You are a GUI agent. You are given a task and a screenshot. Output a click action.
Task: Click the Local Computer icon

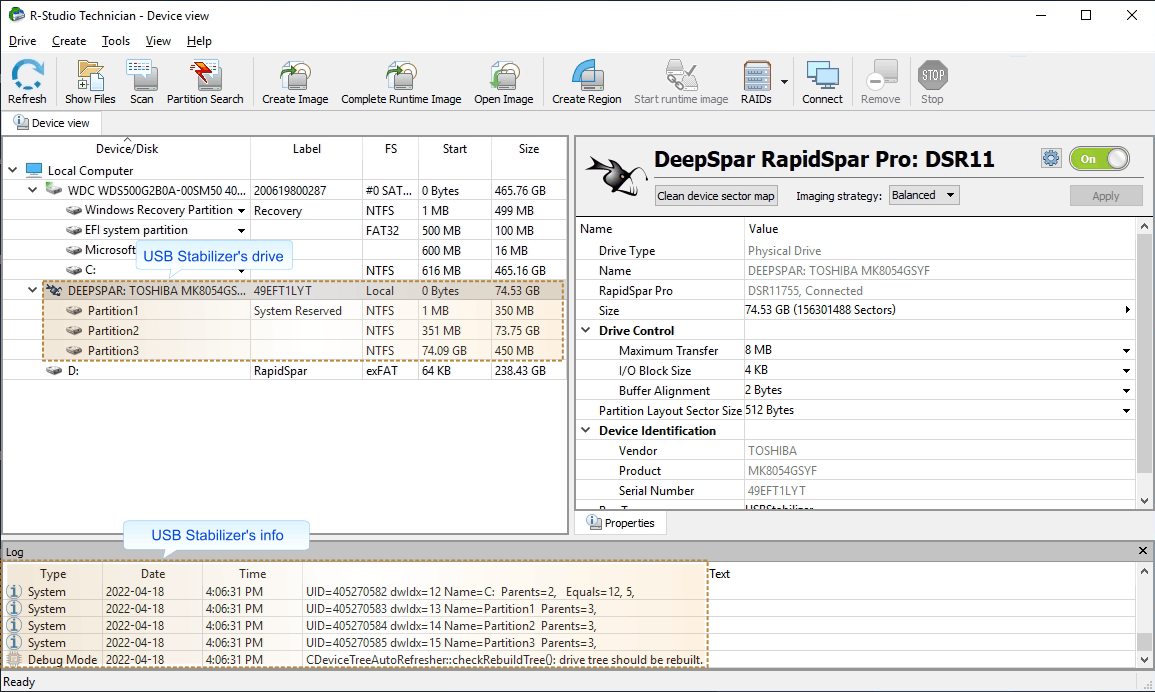tap(34, 170)
